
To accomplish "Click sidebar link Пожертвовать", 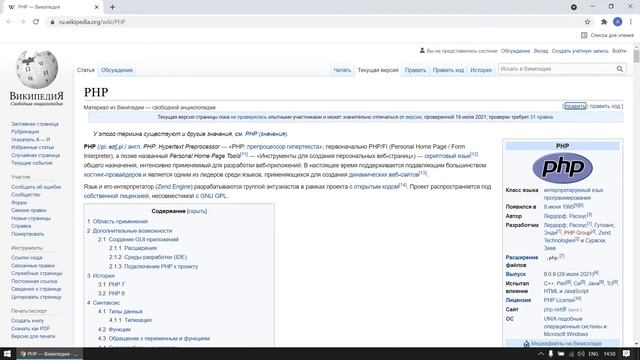I will click(x=27, y=234).
